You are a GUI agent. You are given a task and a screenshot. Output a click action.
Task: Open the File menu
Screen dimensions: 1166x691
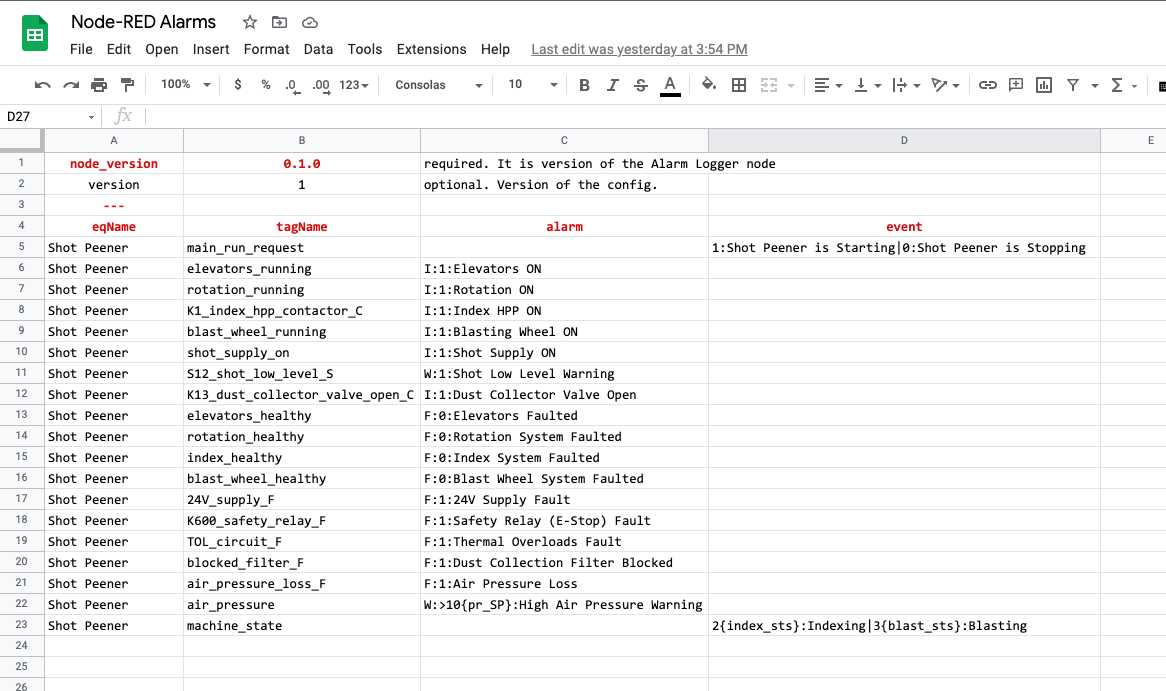[81, 49]
